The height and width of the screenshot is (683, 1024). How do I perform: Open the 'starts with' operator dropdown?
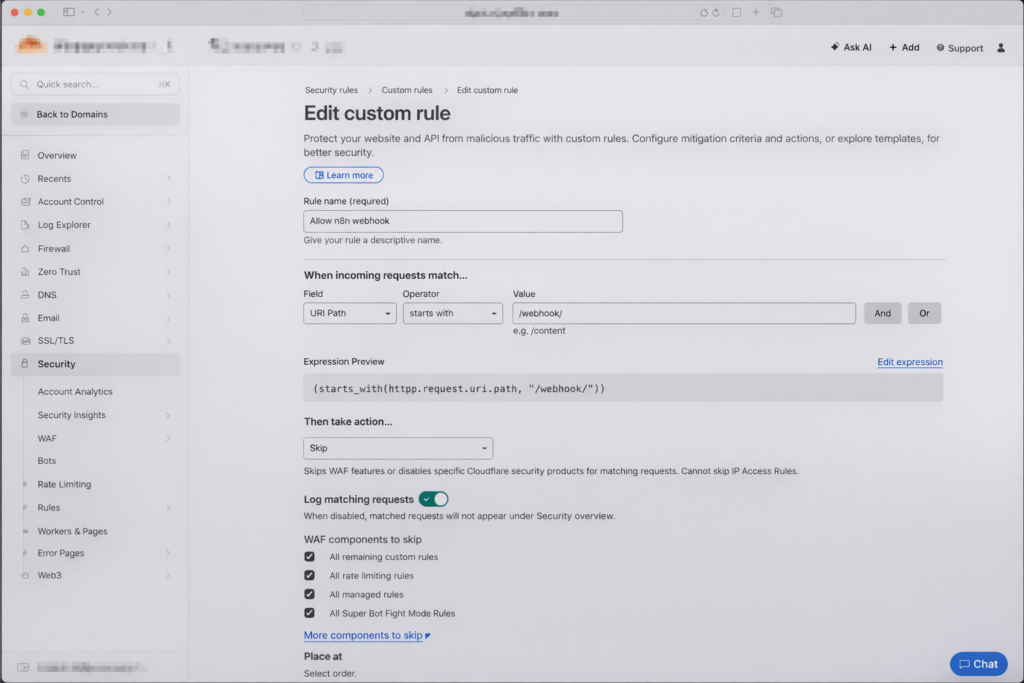(x=452, y=313)
